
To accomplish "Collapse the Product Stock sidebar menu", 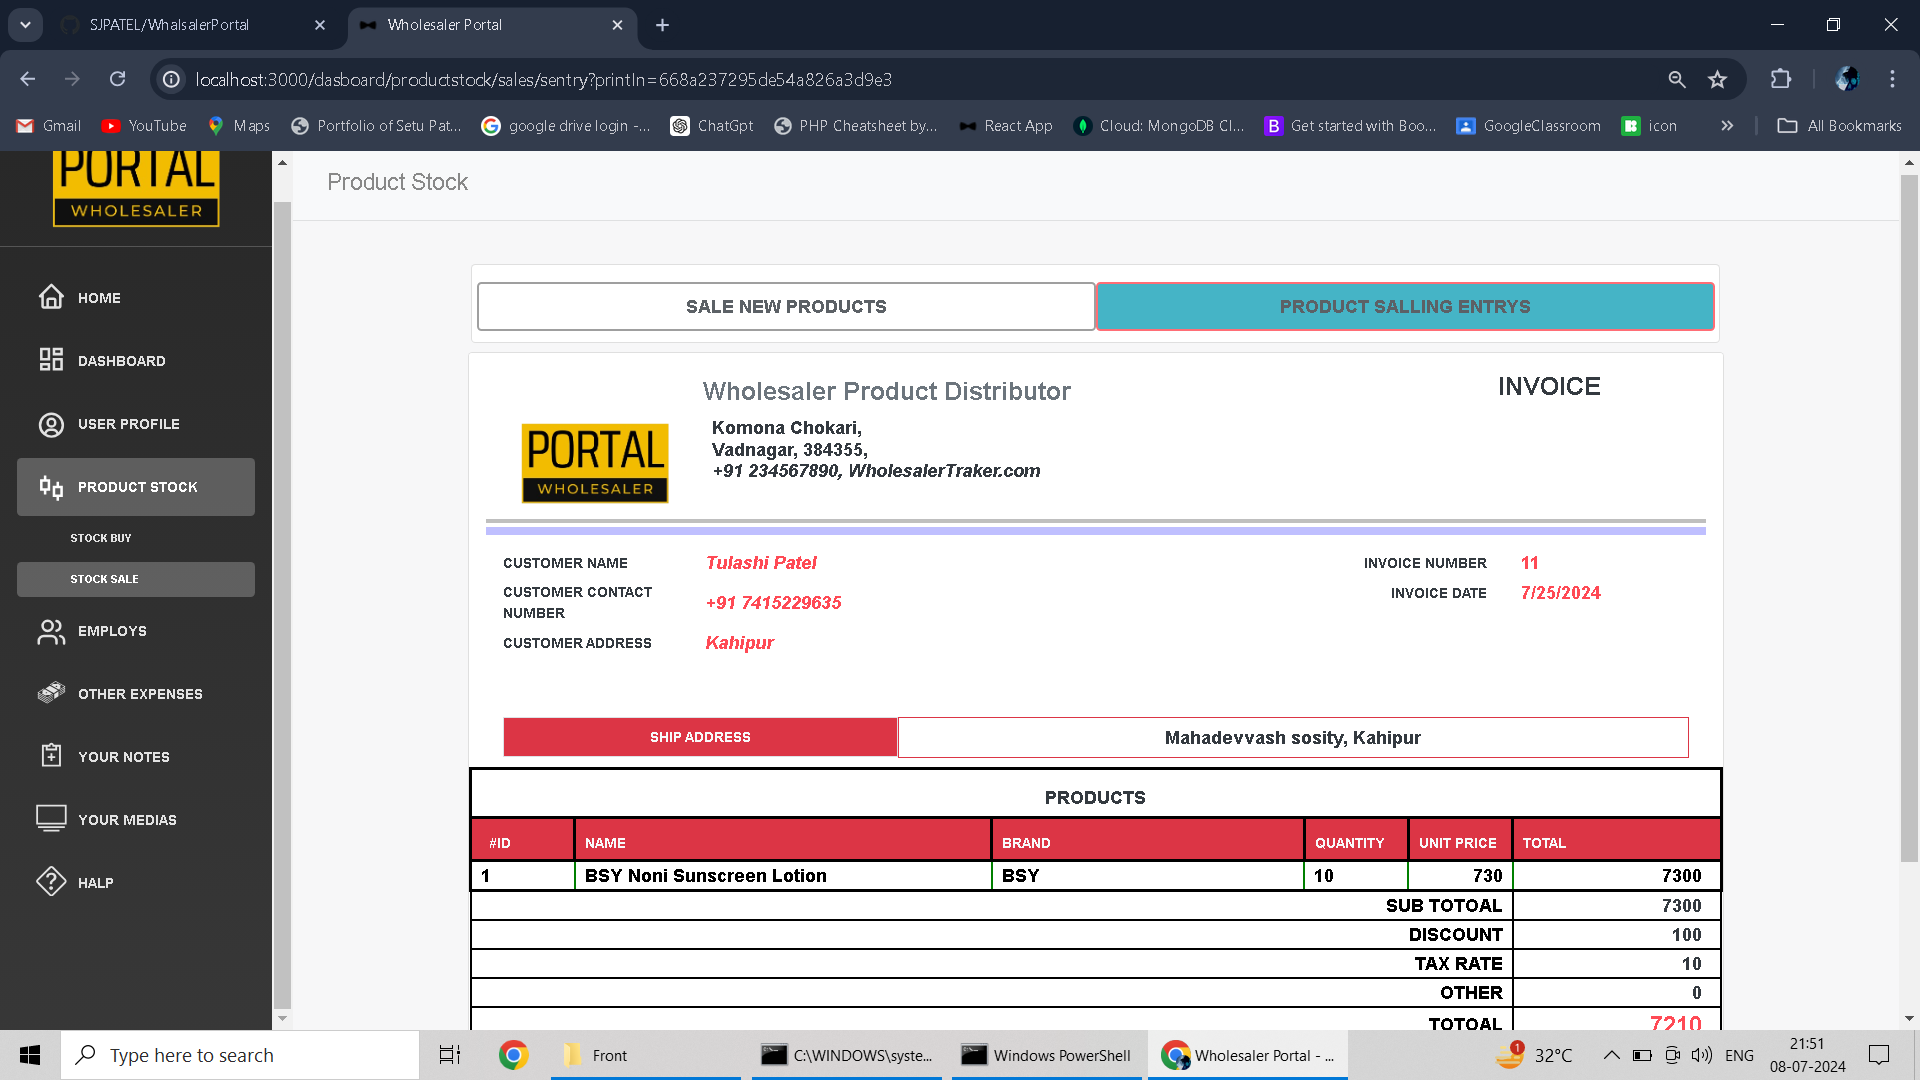I will pos(136,487).
